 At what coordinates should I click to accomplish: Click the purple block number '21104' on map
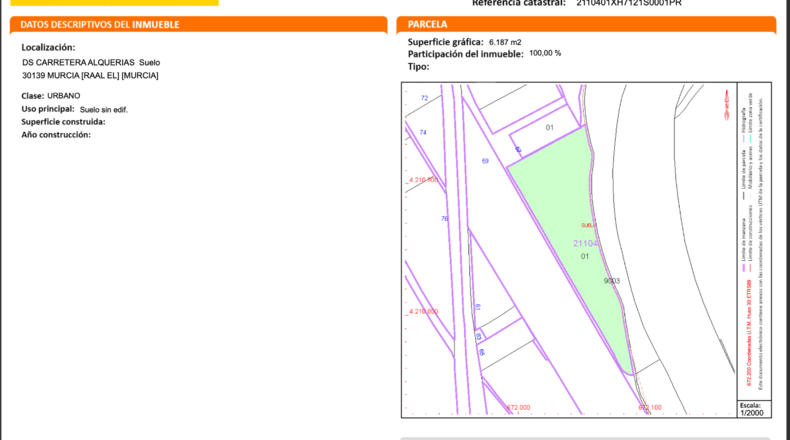pyautogui.click(x=585, y=243)
